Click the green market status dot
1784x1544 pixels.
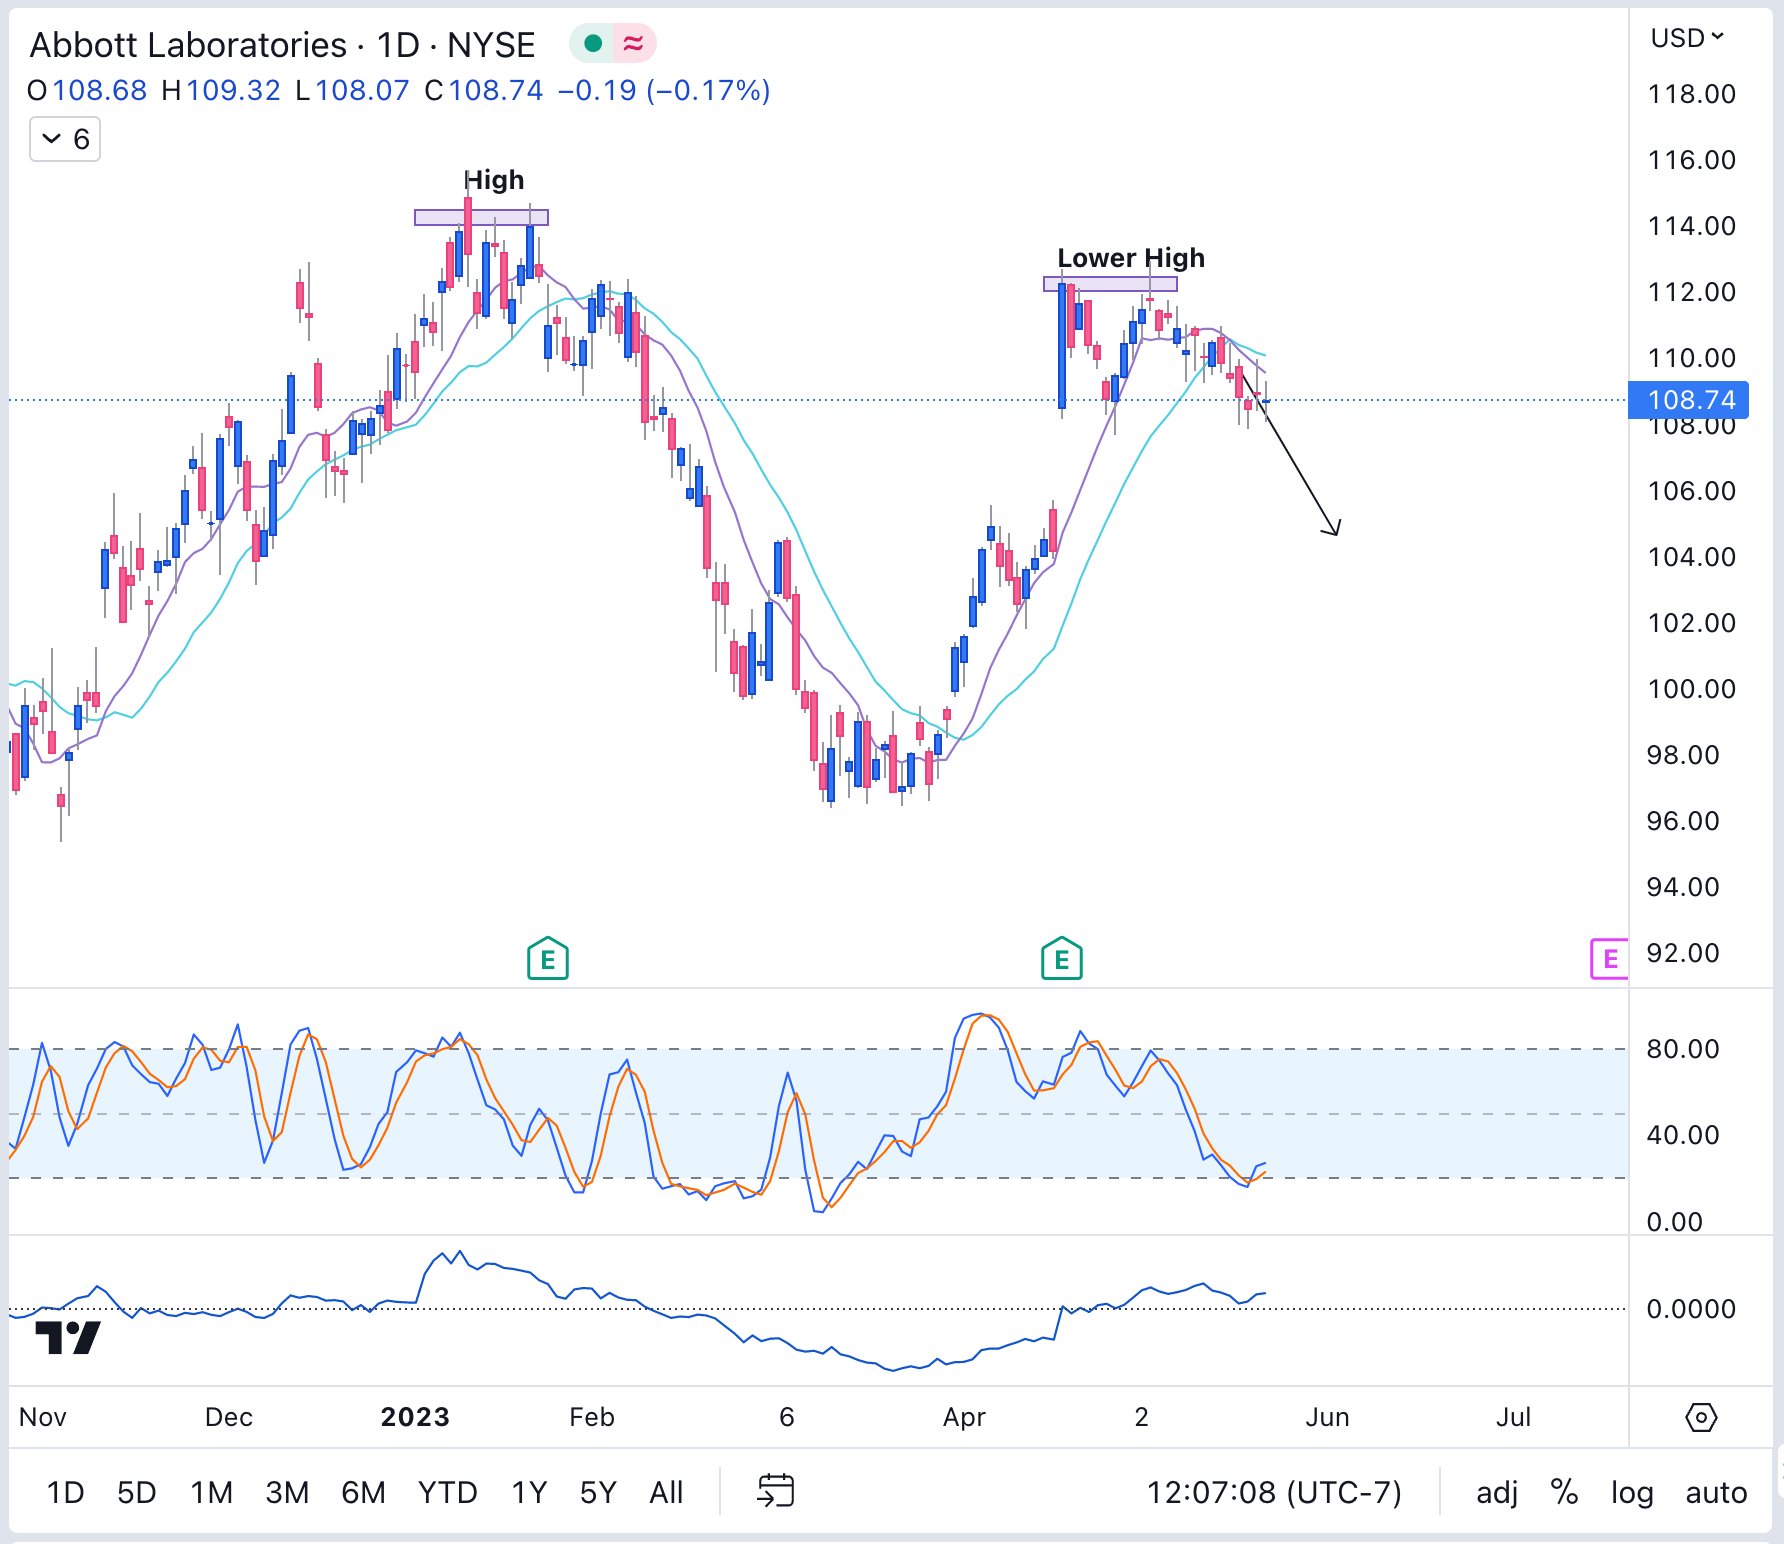pos(593,43)
